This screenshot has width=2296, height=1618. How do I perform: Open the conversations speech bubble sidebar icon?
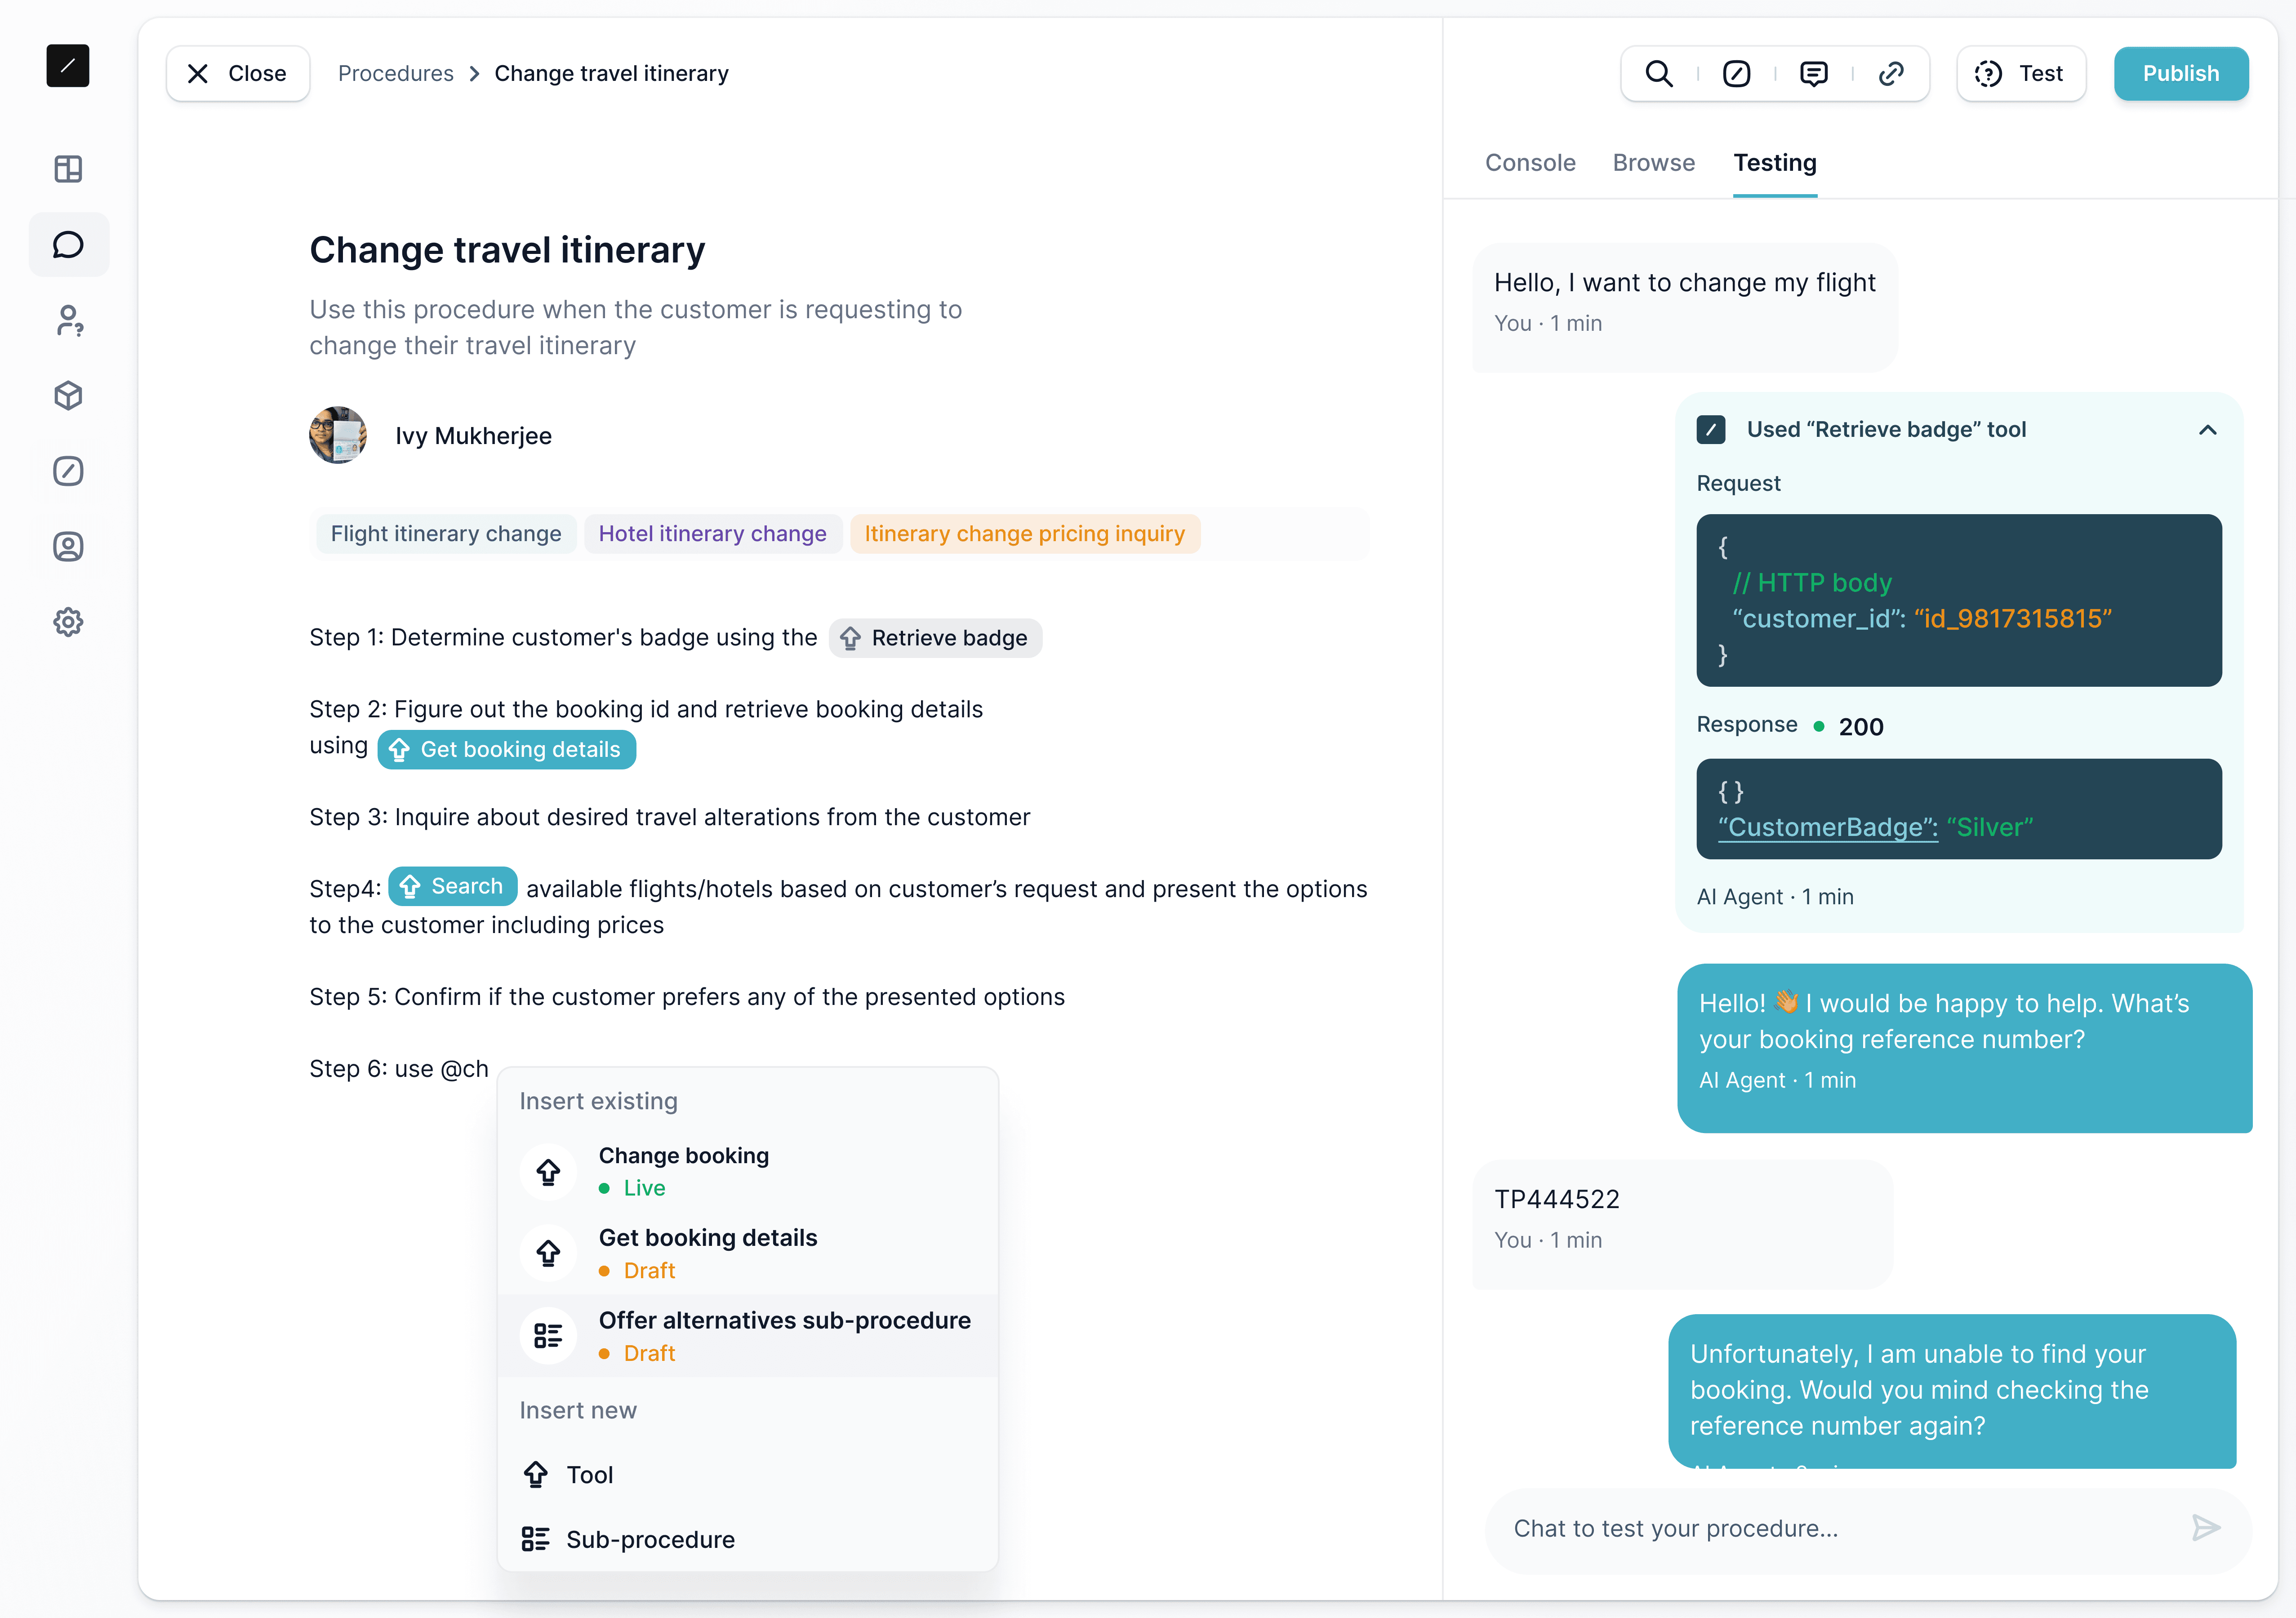point(68,245)
